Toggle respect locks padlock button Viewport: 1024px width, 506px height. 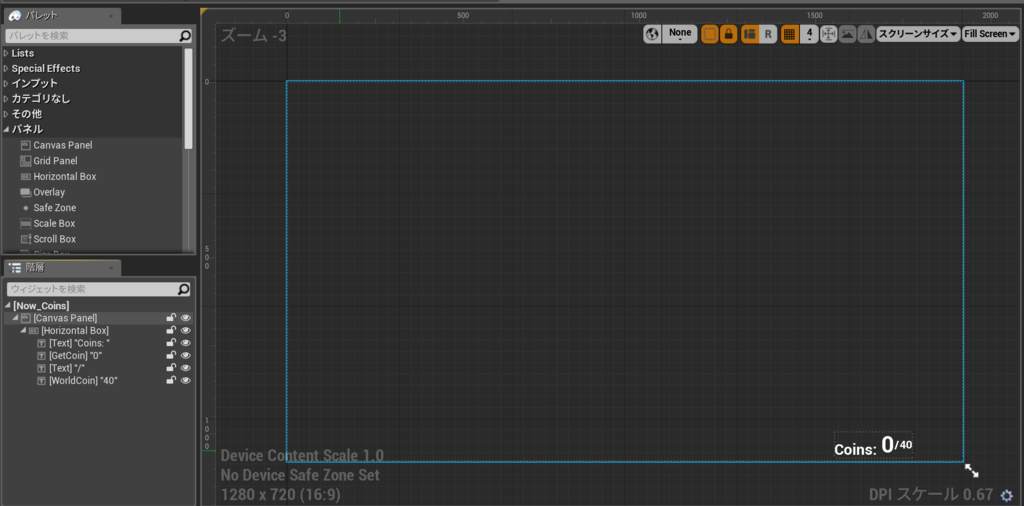point(729,34)
